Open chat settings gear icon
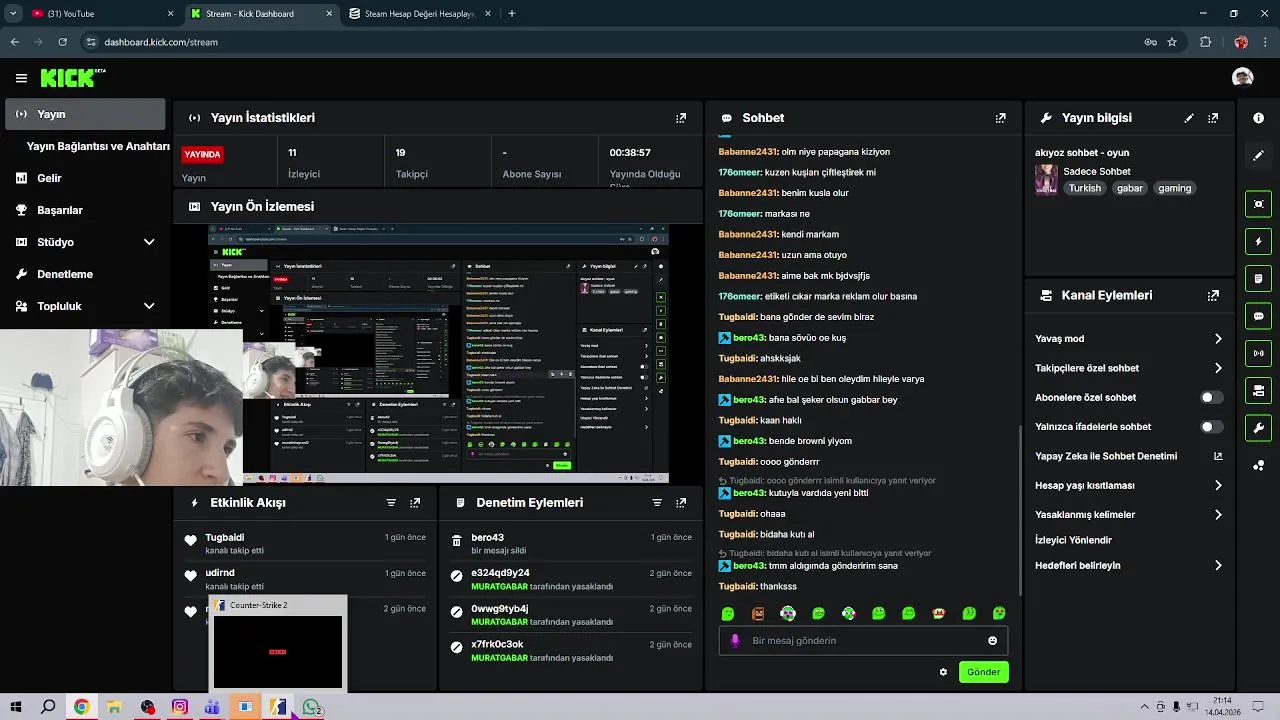The image size is (1280, 720). click(x=943, y=672)
